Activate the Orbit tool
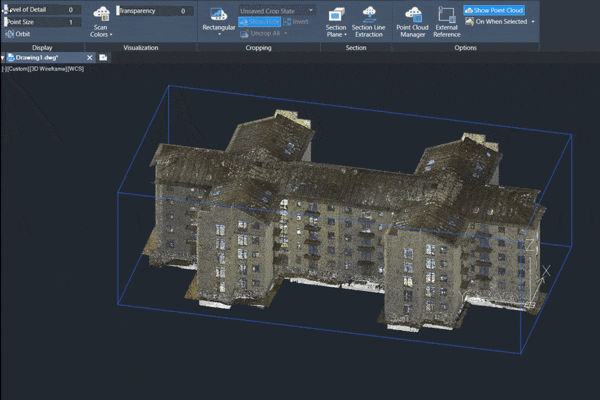This screenshot has height=400, width=600. pos(18,34)
